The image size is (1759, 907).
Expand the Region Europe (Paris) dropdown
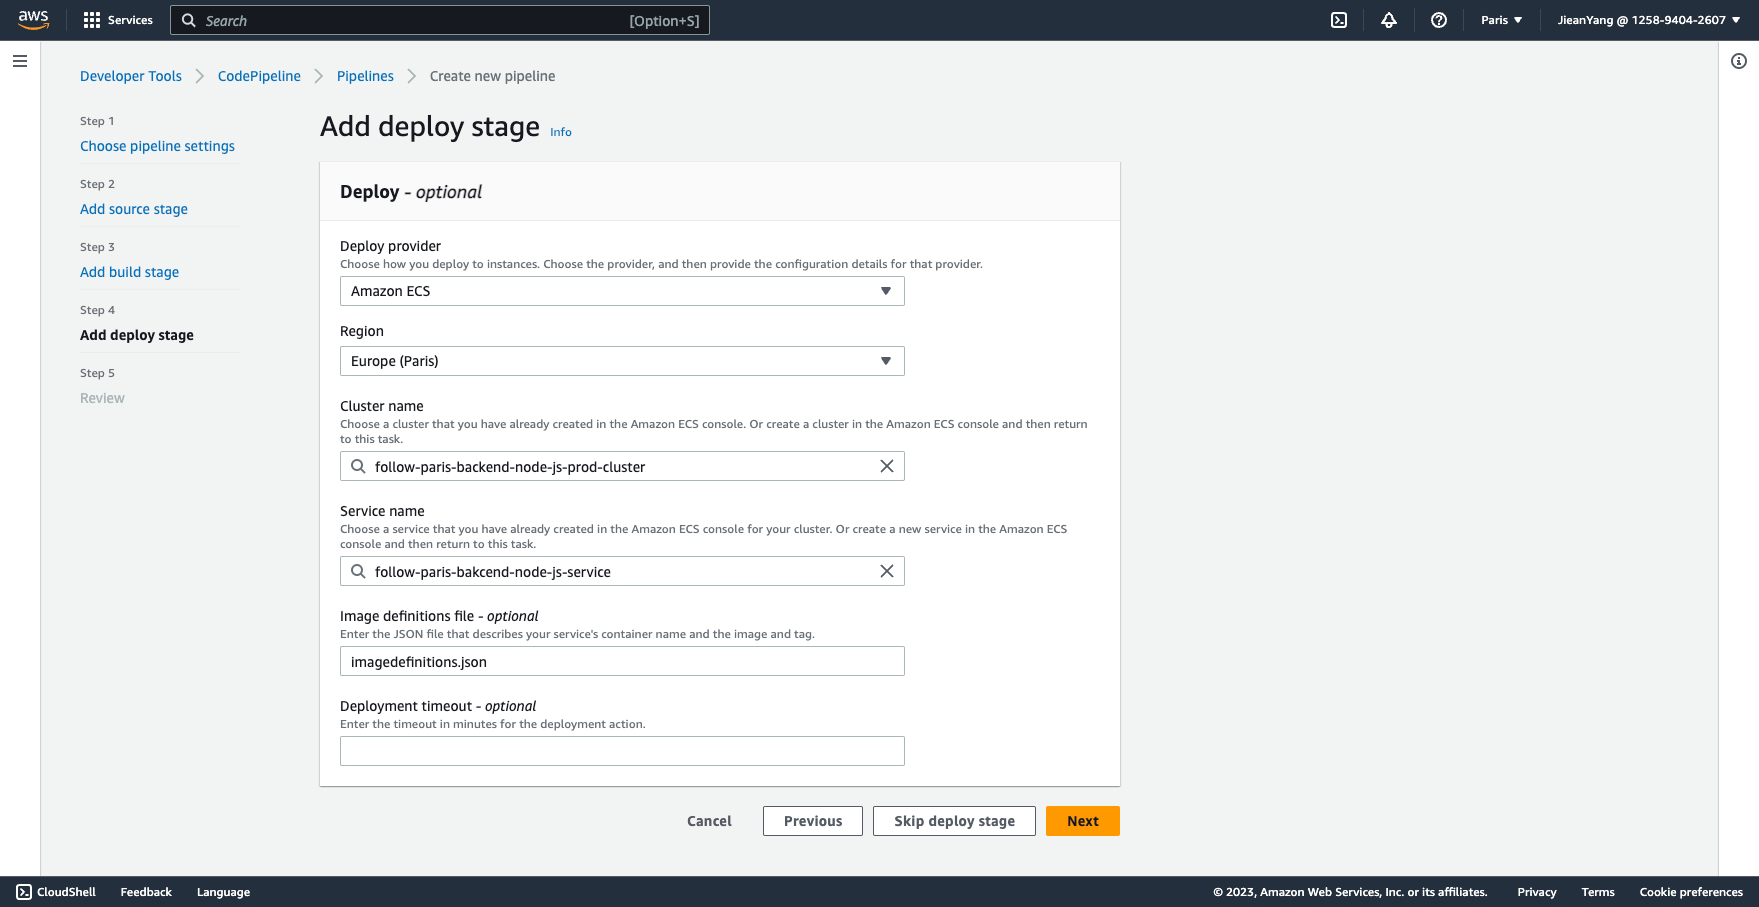tap(622, 361)
